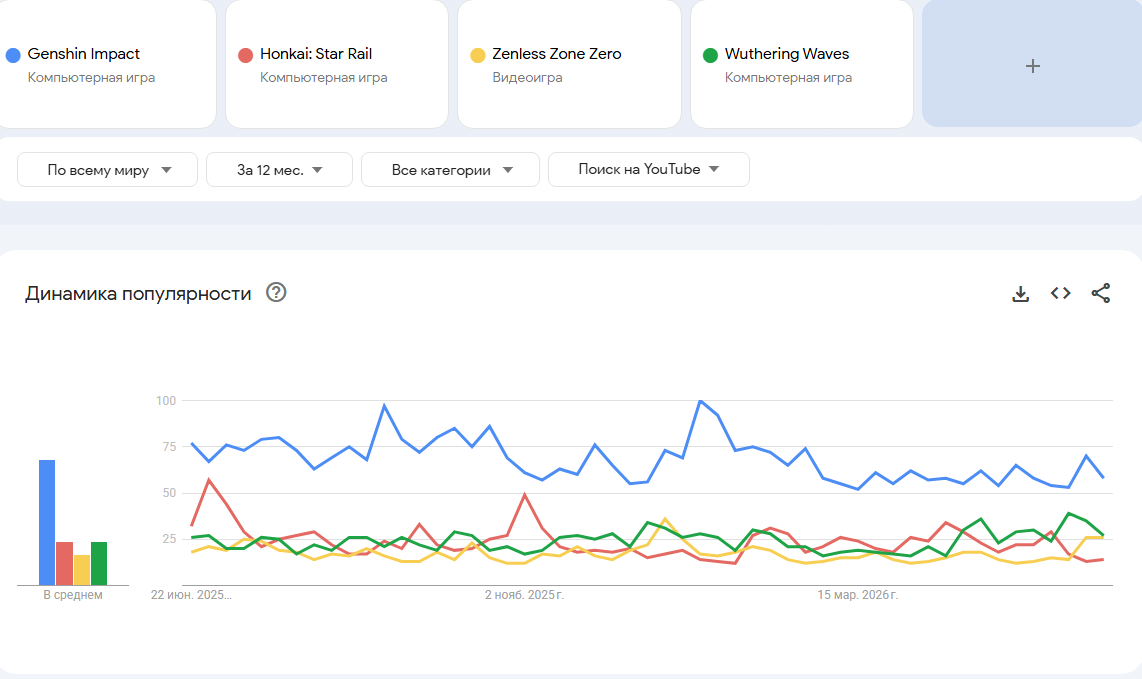1142x679 pixels.
Task: Open the help question mark icon
Action: coord(276,292)
